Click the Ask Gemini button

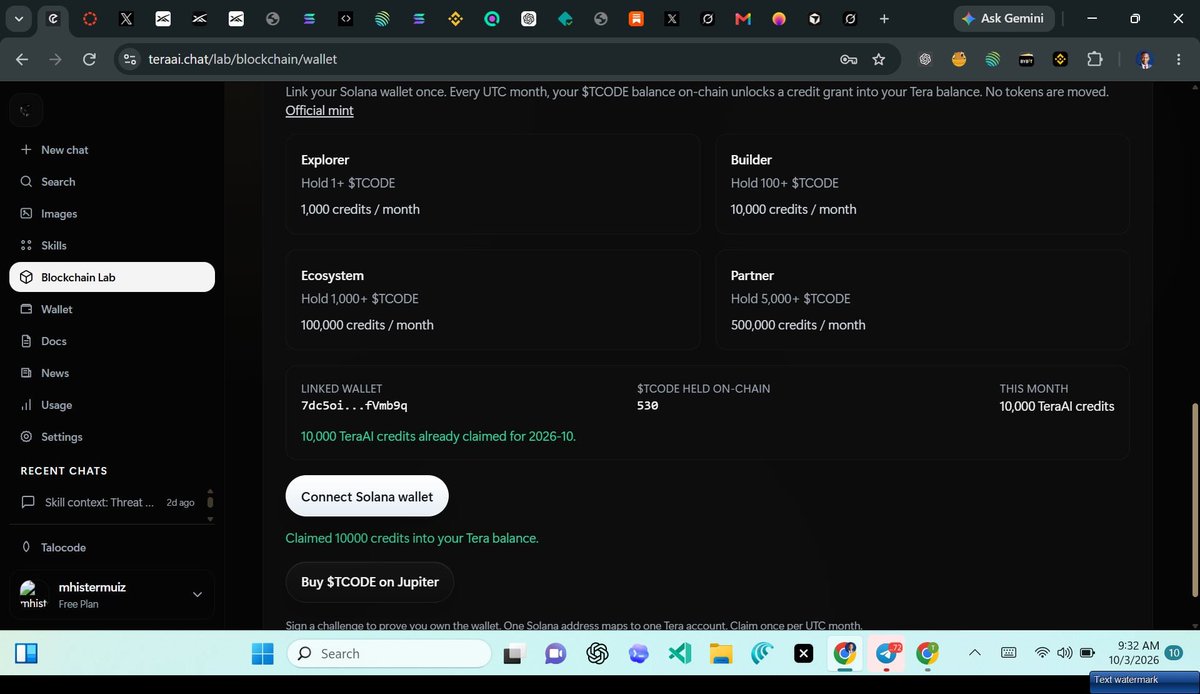pyautogui.click(x=1002, y=18)
